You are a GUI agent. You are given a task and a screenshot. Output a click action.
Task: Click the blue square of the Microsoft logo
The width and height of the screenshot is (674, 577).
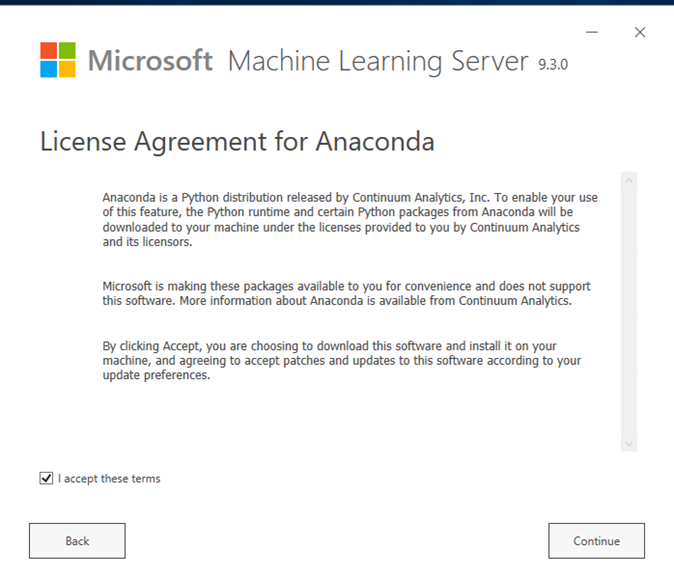coord(49,69)
